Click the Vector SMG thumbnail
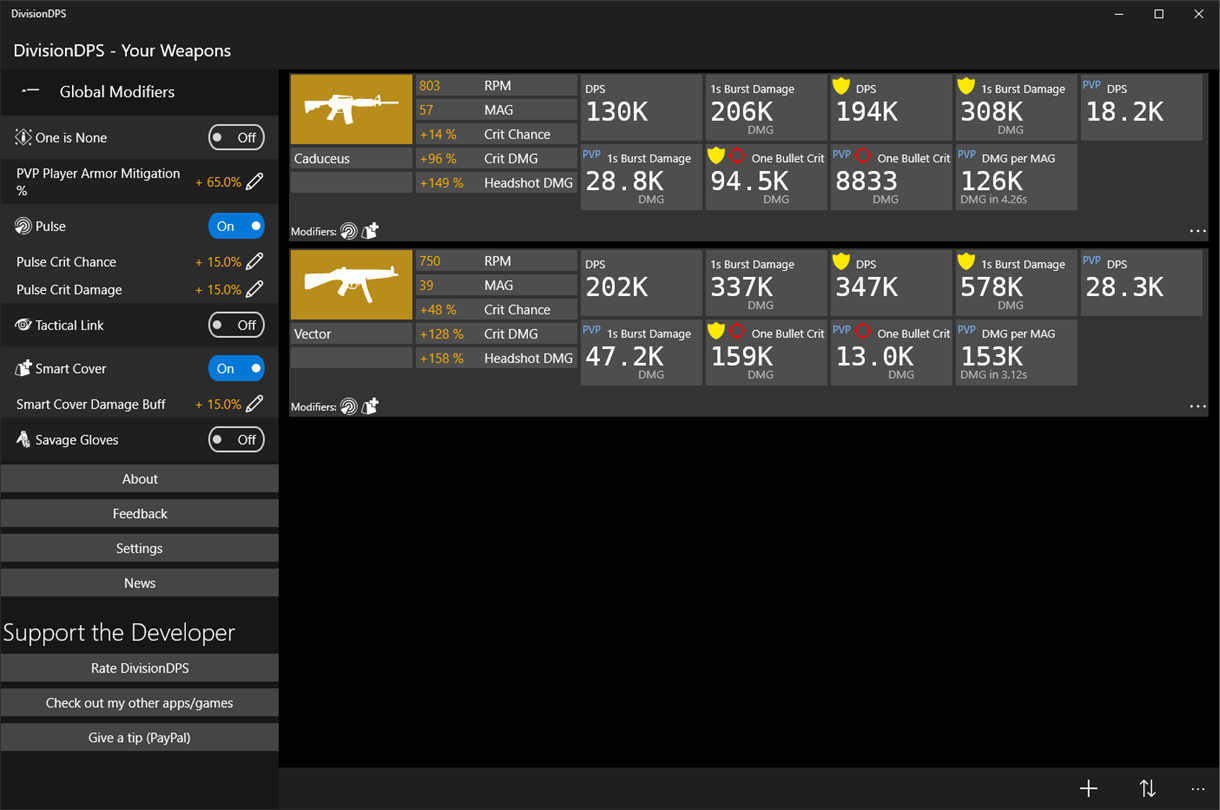The height and width of the screenshot is (810, 1220). click(x=351, y=285)
